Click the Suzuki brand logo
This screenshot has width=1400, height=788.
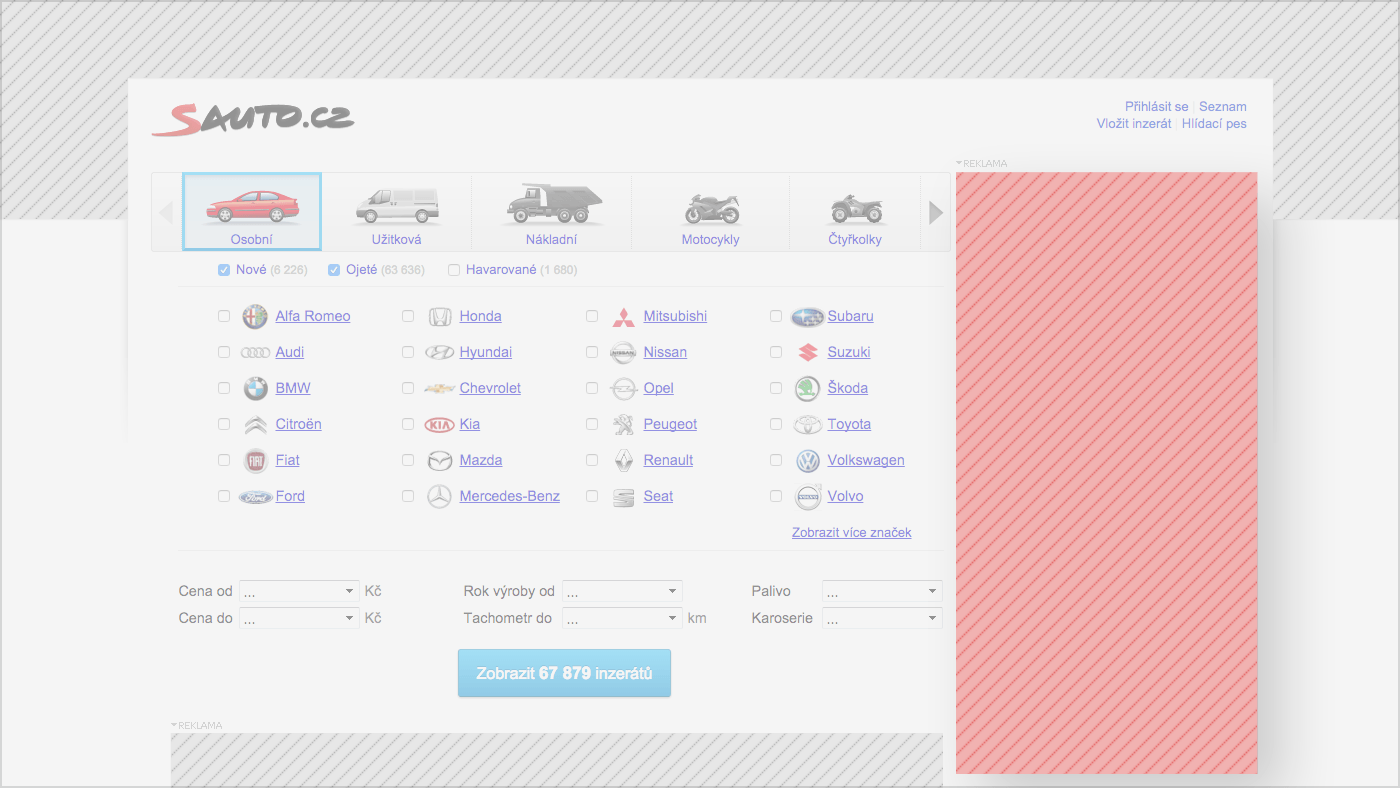(x=807, y=352)
